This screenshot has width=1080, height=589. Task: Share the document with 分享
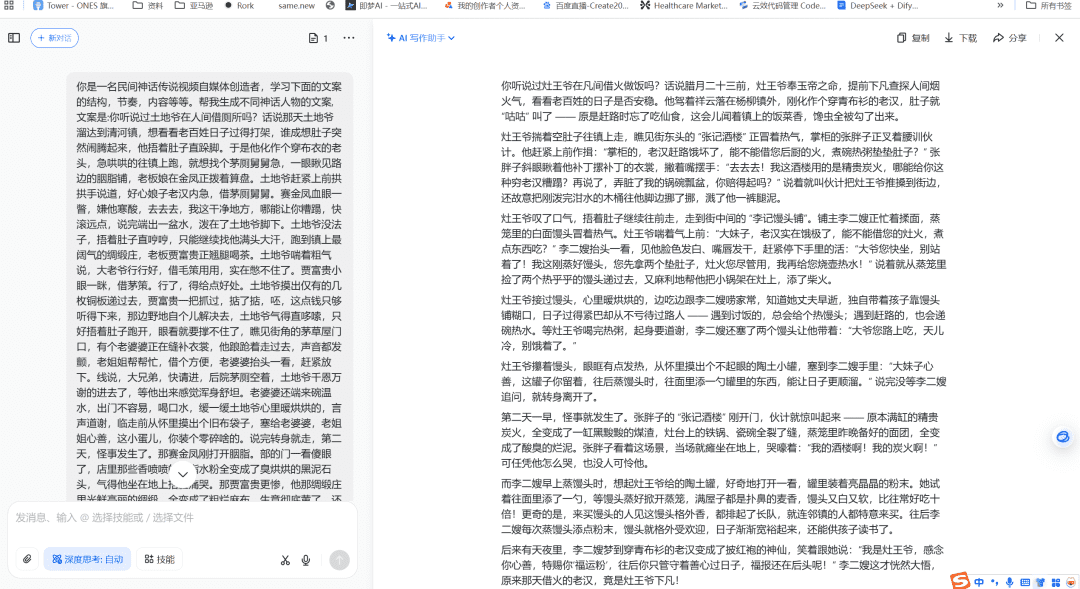click(1010, 38)
